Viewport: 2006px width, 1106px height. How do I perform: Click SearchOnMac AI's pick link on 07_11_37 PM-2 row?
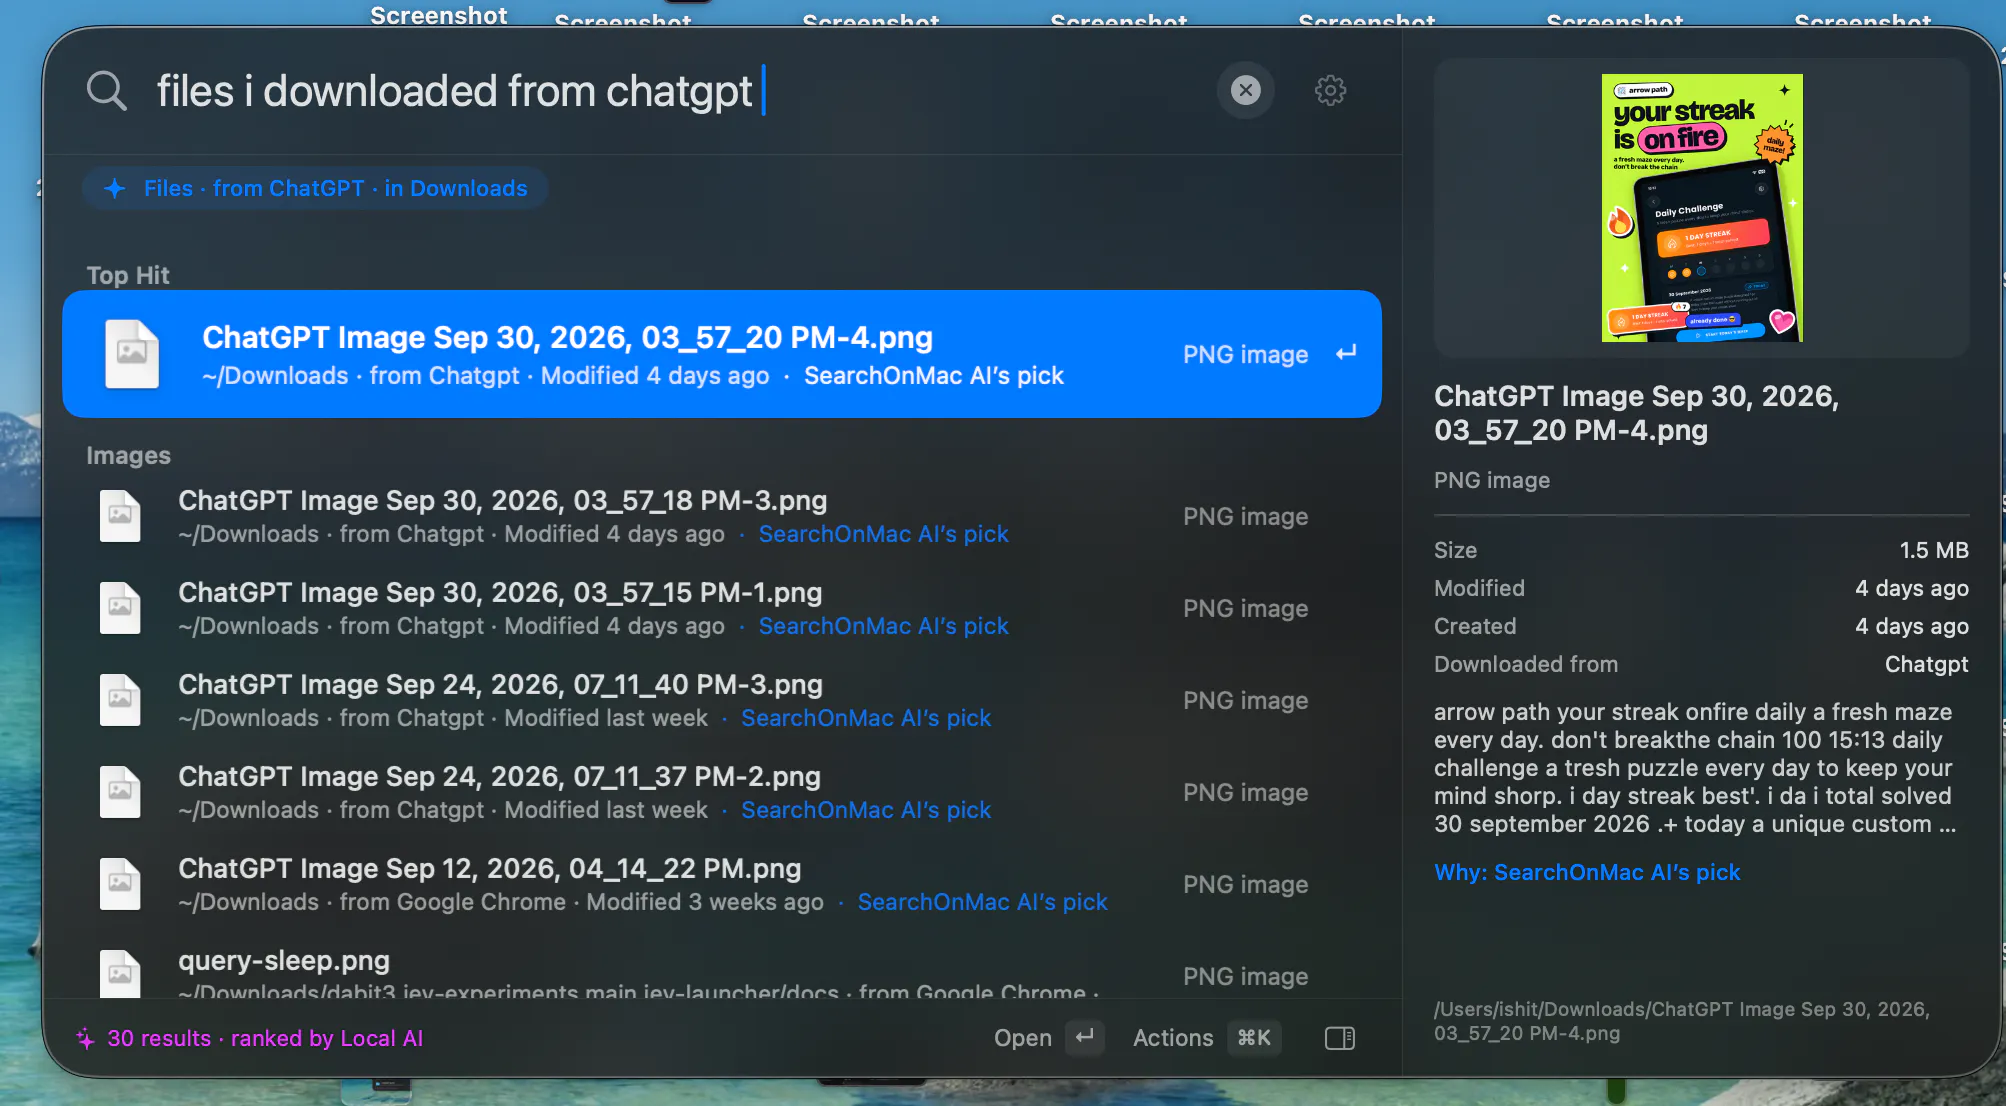[866, 810]
